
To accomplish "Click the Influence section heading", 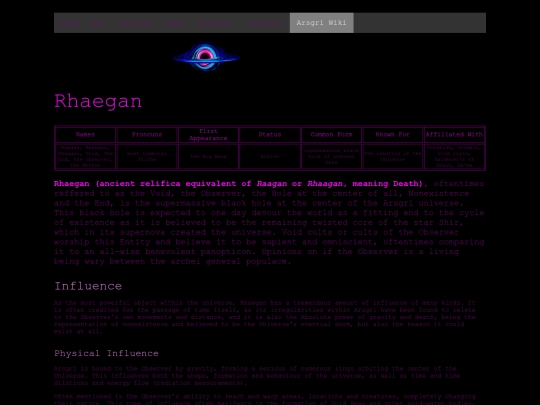I will tap(88, 286).
